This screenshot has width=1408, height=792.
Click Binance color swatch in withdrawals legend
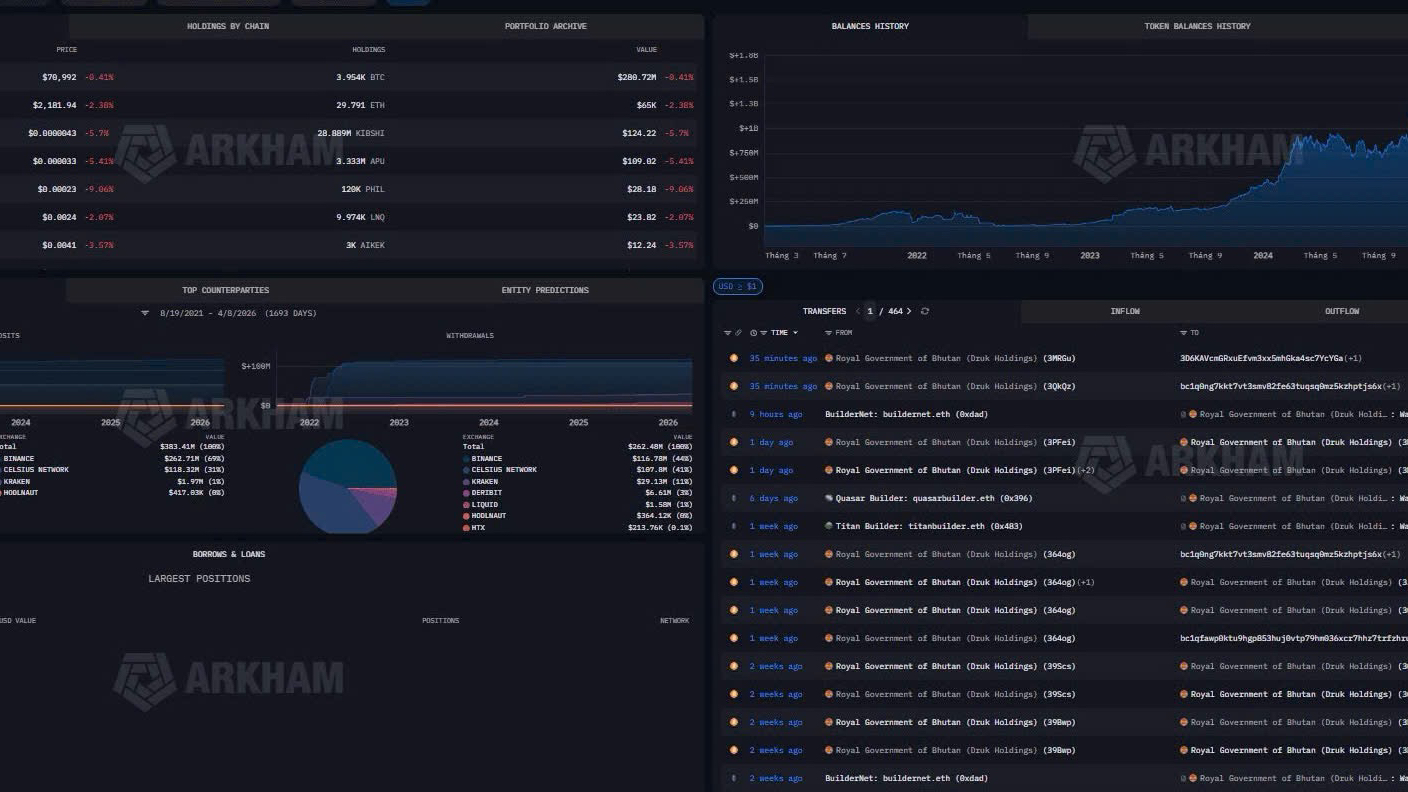[466, 458]
